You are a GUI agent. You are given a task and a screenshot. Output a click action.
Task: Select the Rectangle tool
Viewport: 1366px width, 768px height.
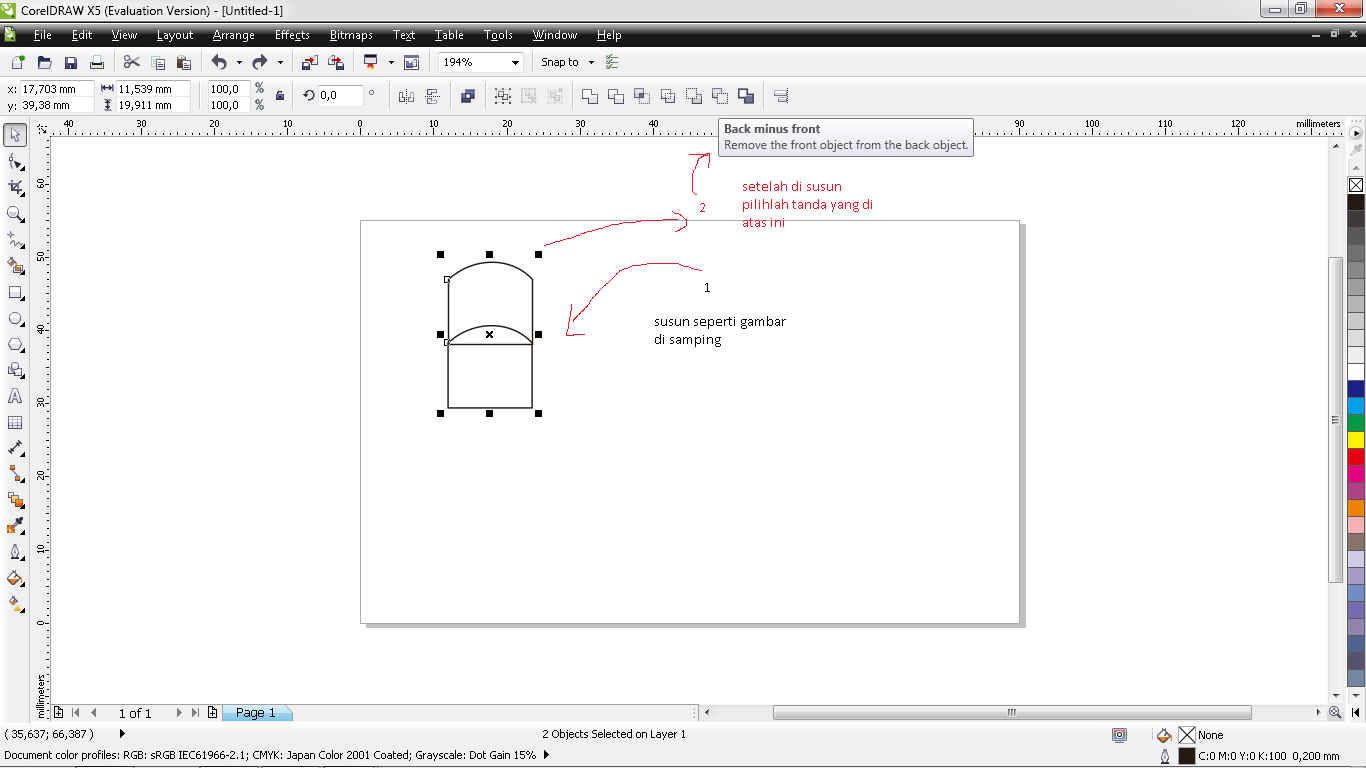point(15,293)
